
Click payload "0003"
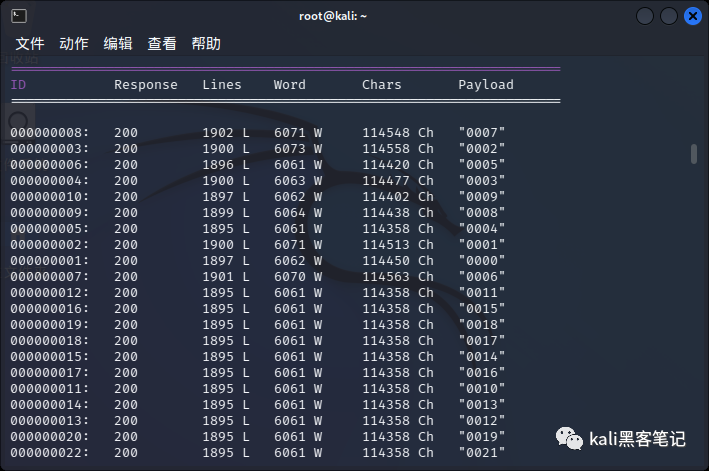(x=482, y=180)
